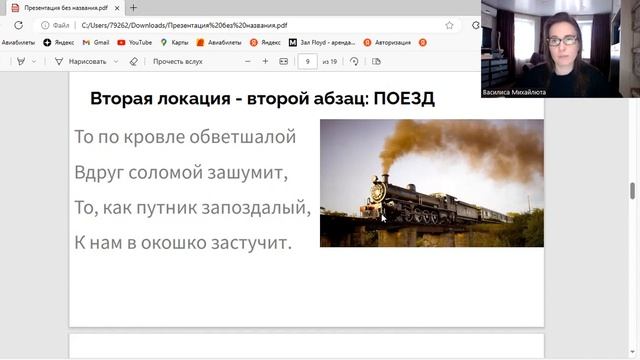Reload the PDF page
This screenshot has width=640, height=360.
click(x=18, y=25)
